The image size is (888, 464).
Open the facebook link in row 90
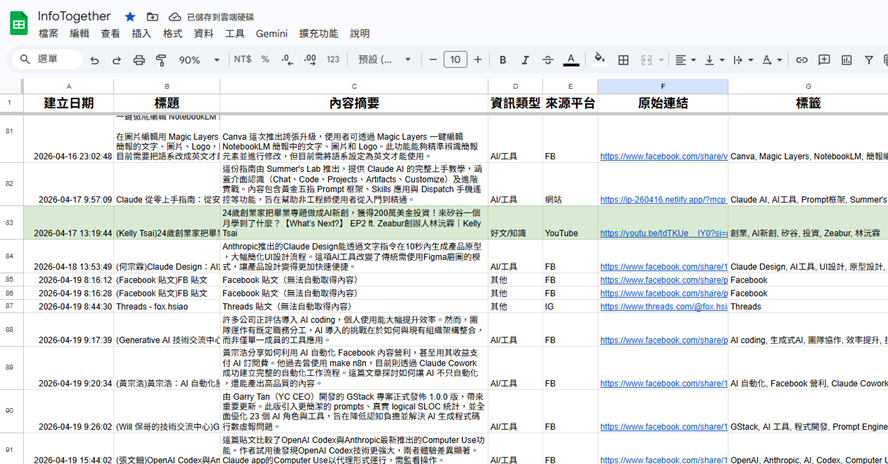[x=663, y=427]
